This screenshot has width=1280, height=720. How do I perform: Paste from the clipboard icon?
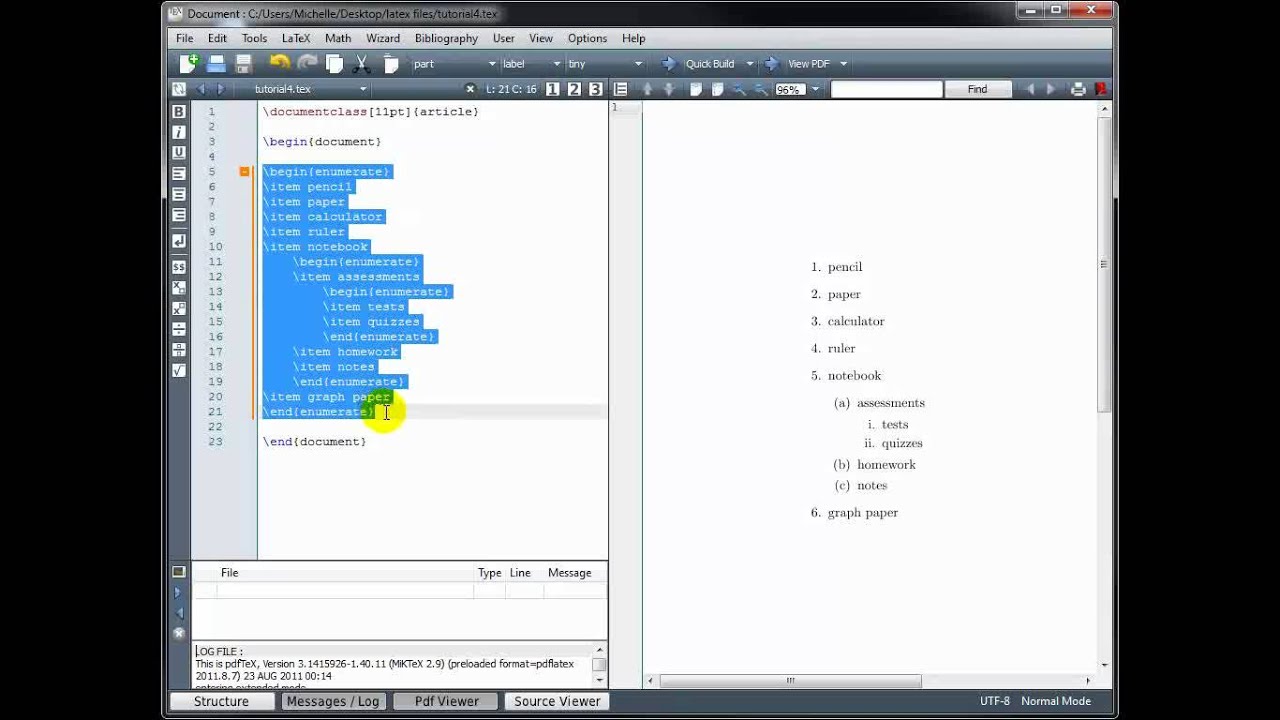coord(391,64)
